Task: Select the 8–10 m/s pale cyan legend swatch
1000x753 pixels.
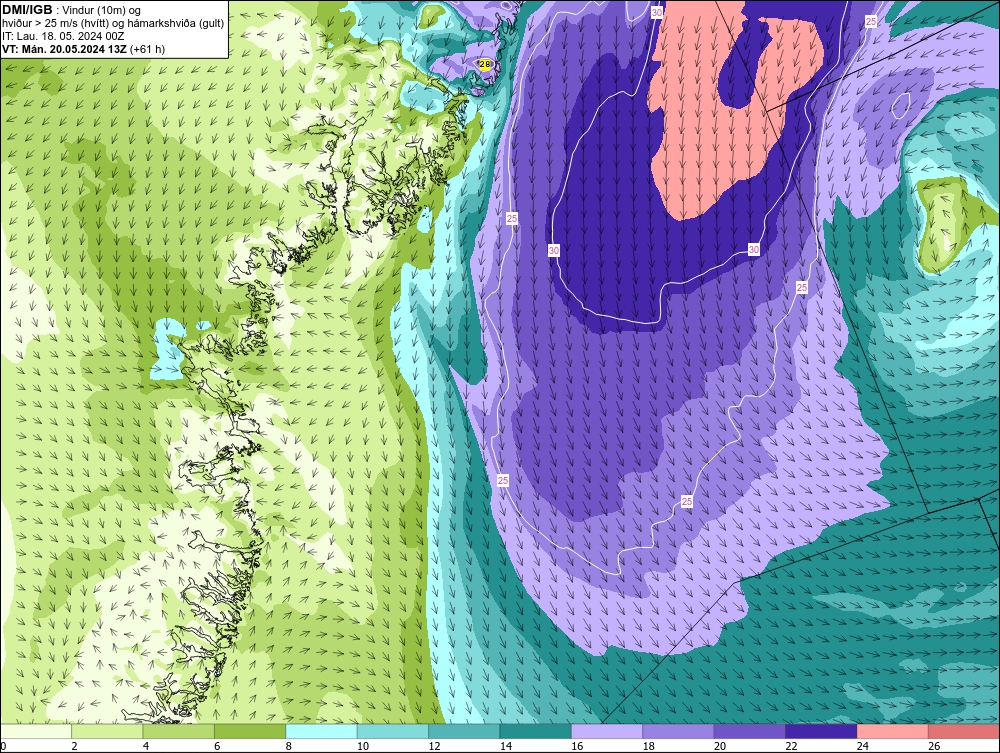Action: (x=321, y=731)
